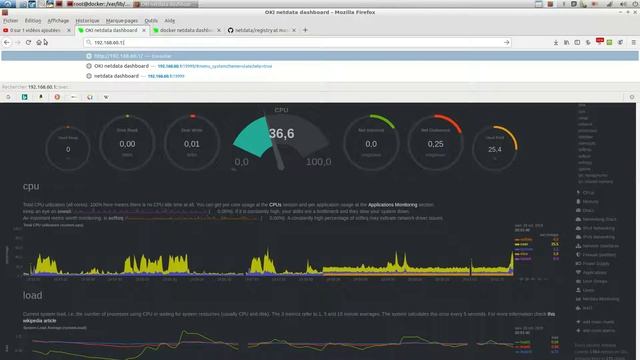Follow the Applications Monitoring link
This screenshot has width=640, height=360.
coord(393,205)
